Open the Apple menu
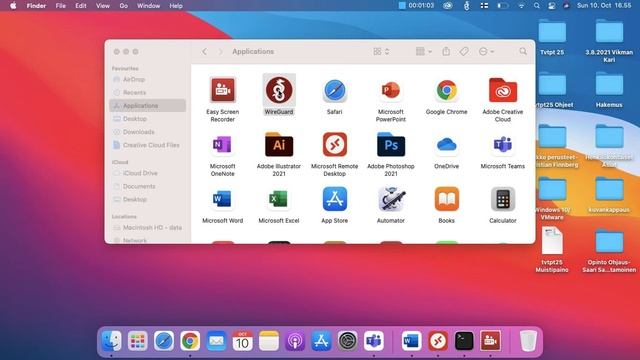Screen dimensions: 640x360 tap(13, 6)
